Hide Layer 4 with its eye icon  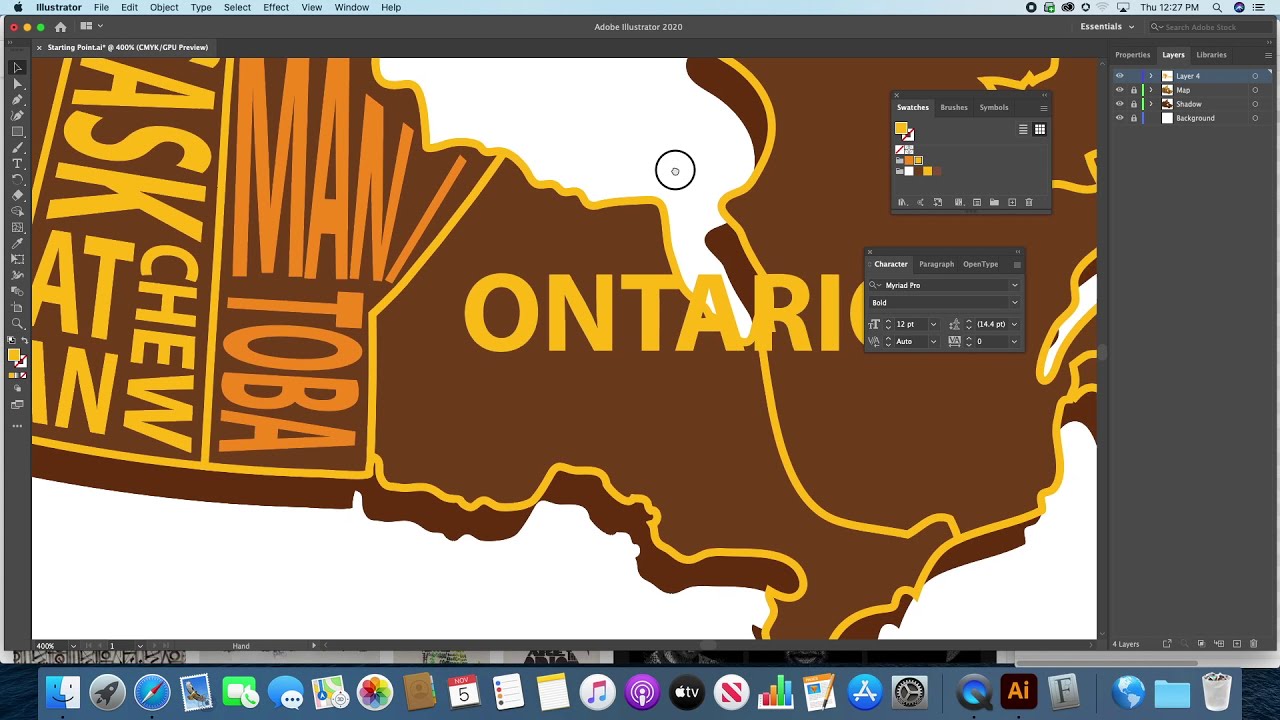click(x=1119, y=76)
